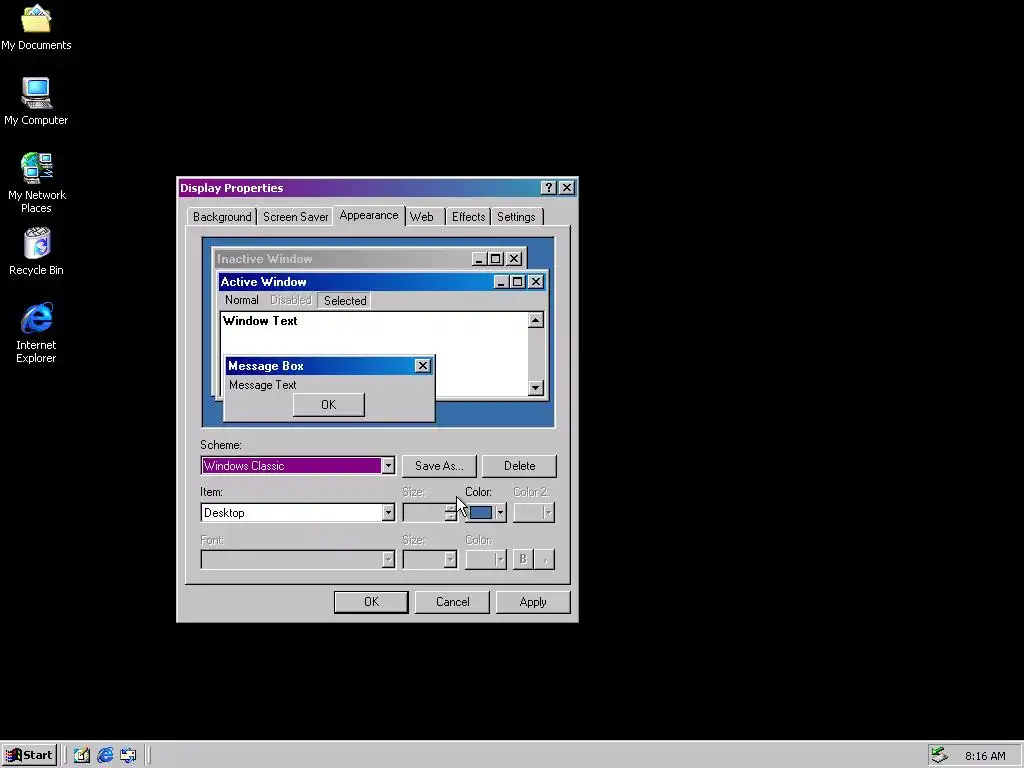
Task: Click the taskbar clock showing 8:16 AM
Action: [x=985, y=756]
